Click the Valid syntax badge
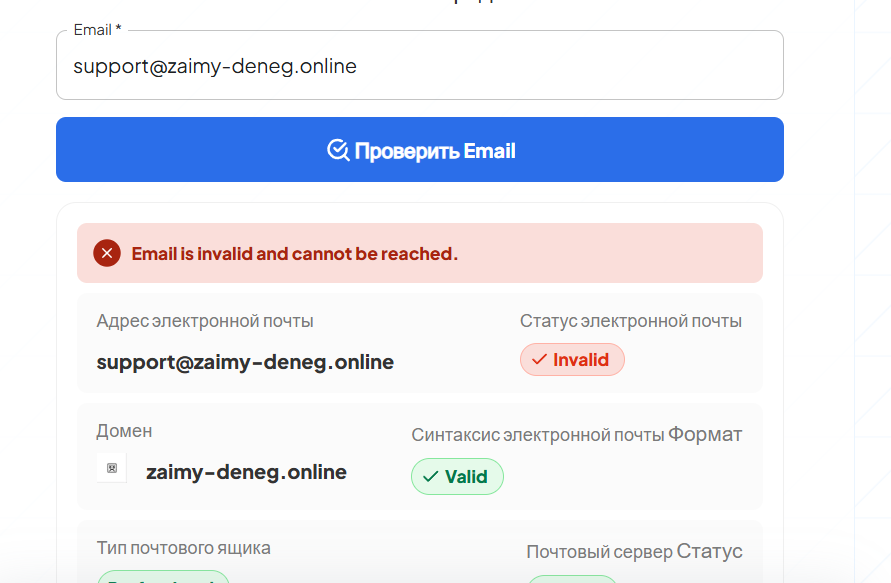This screenshot has height=583, width=891. 457,476
